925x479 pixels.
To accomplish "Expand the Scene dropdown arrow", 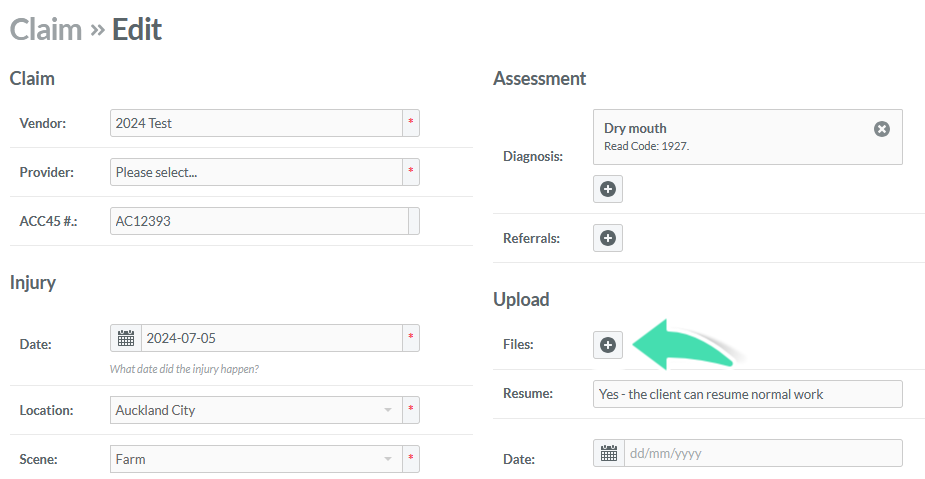I will tap(388, 459).
